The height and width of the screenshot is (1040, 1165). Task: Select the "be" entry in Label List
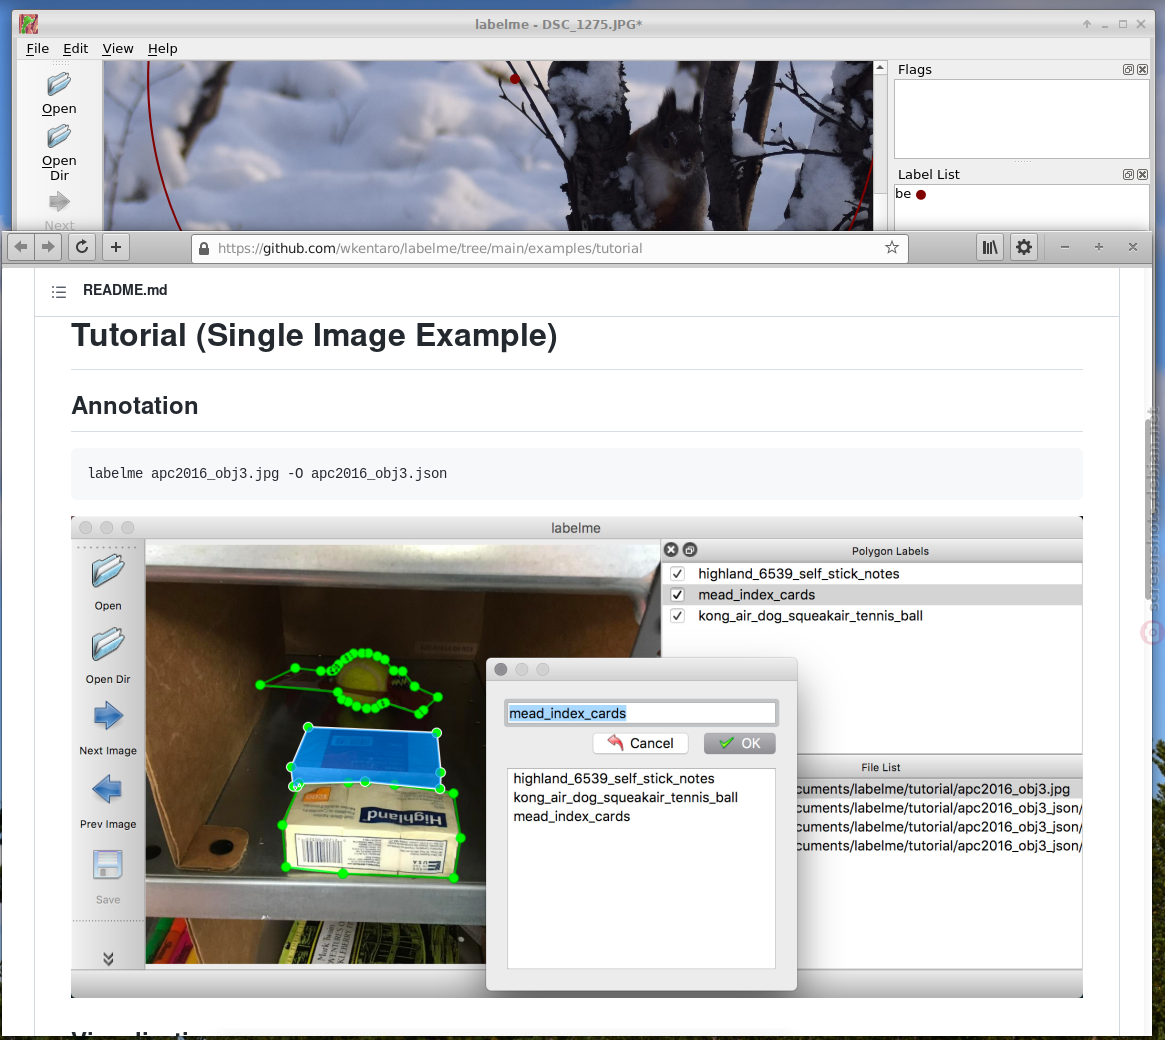[910, 194]
